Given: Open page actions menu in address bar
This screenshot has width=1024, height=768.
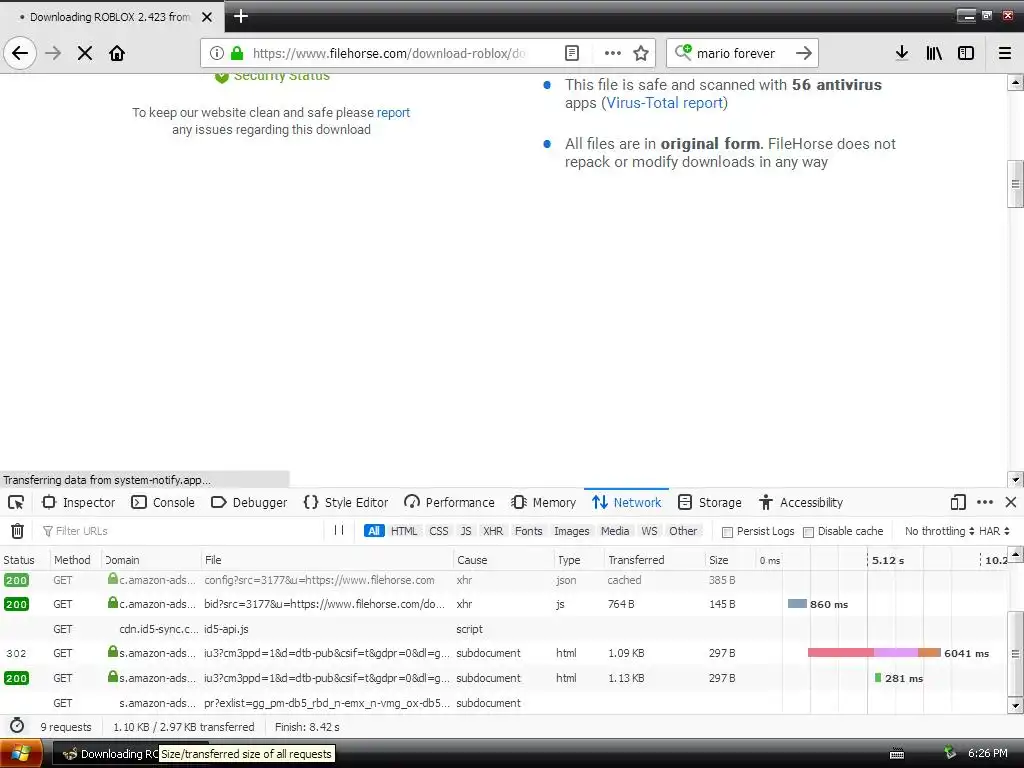Looking at the screenshot, I should pyautogui.click(x=613, y=53).
